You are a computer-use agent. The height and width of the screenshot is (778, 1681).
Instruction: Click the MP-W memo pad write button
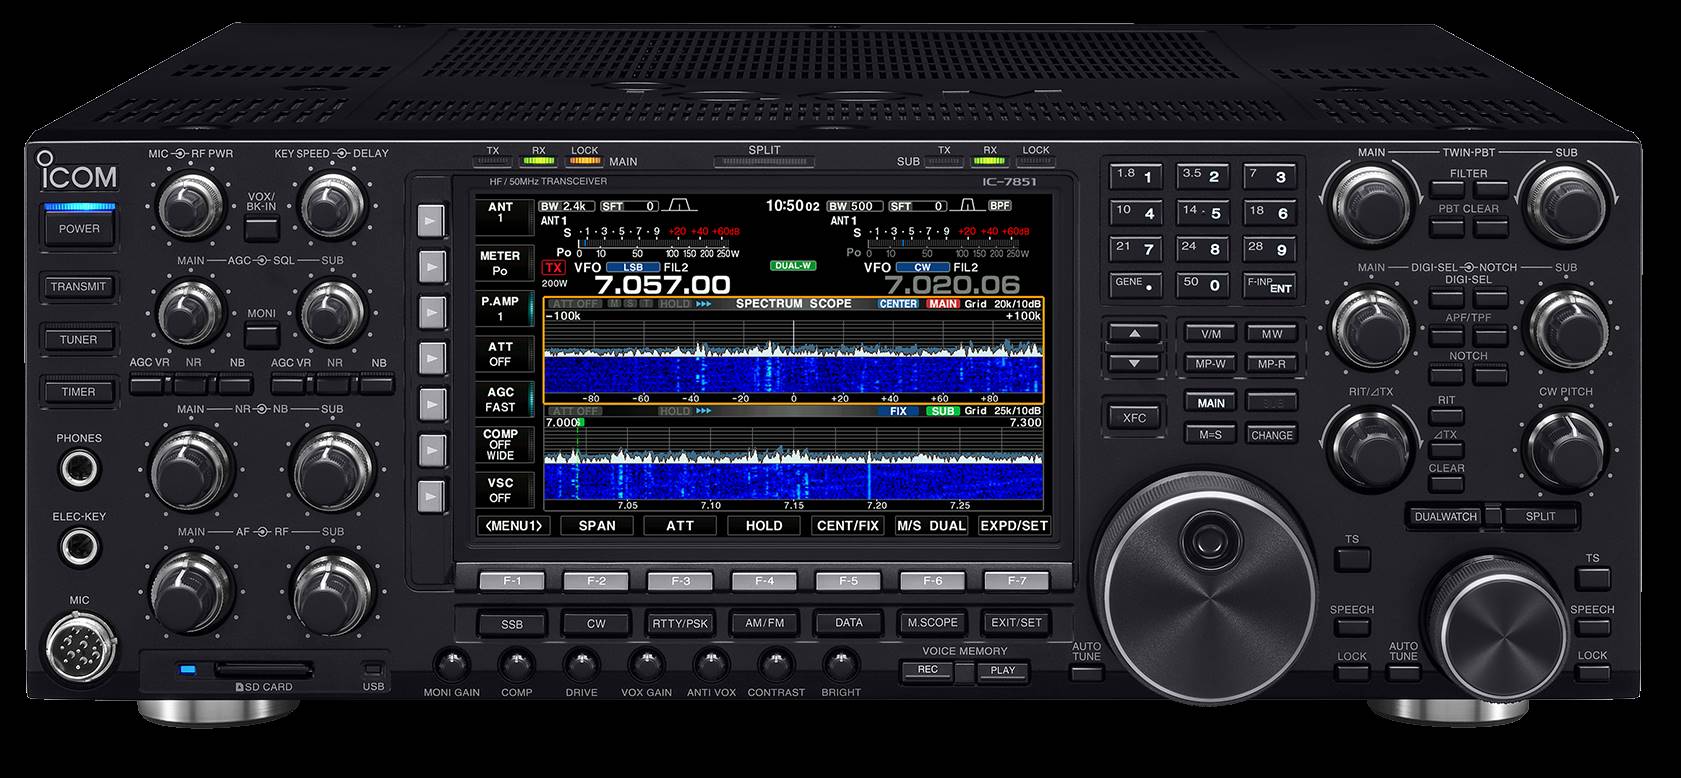1210,364
